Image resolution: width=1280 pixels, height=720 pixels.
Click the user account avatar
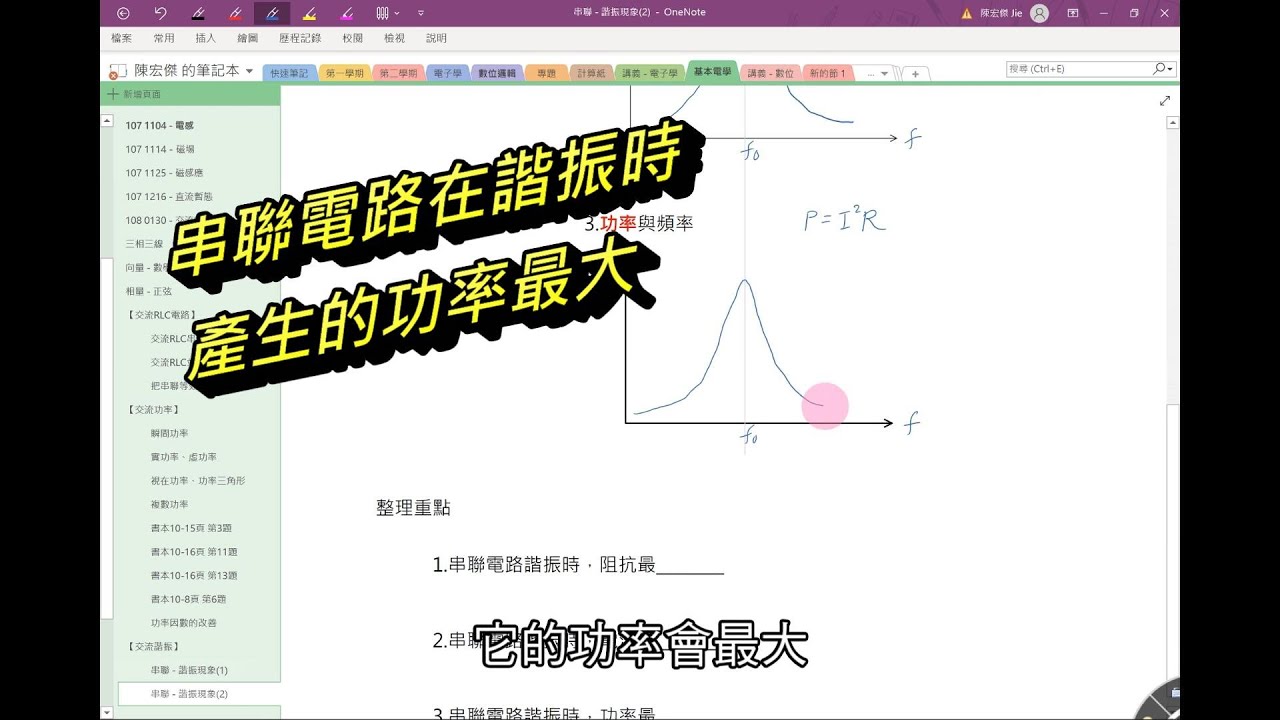point(1039,13)
